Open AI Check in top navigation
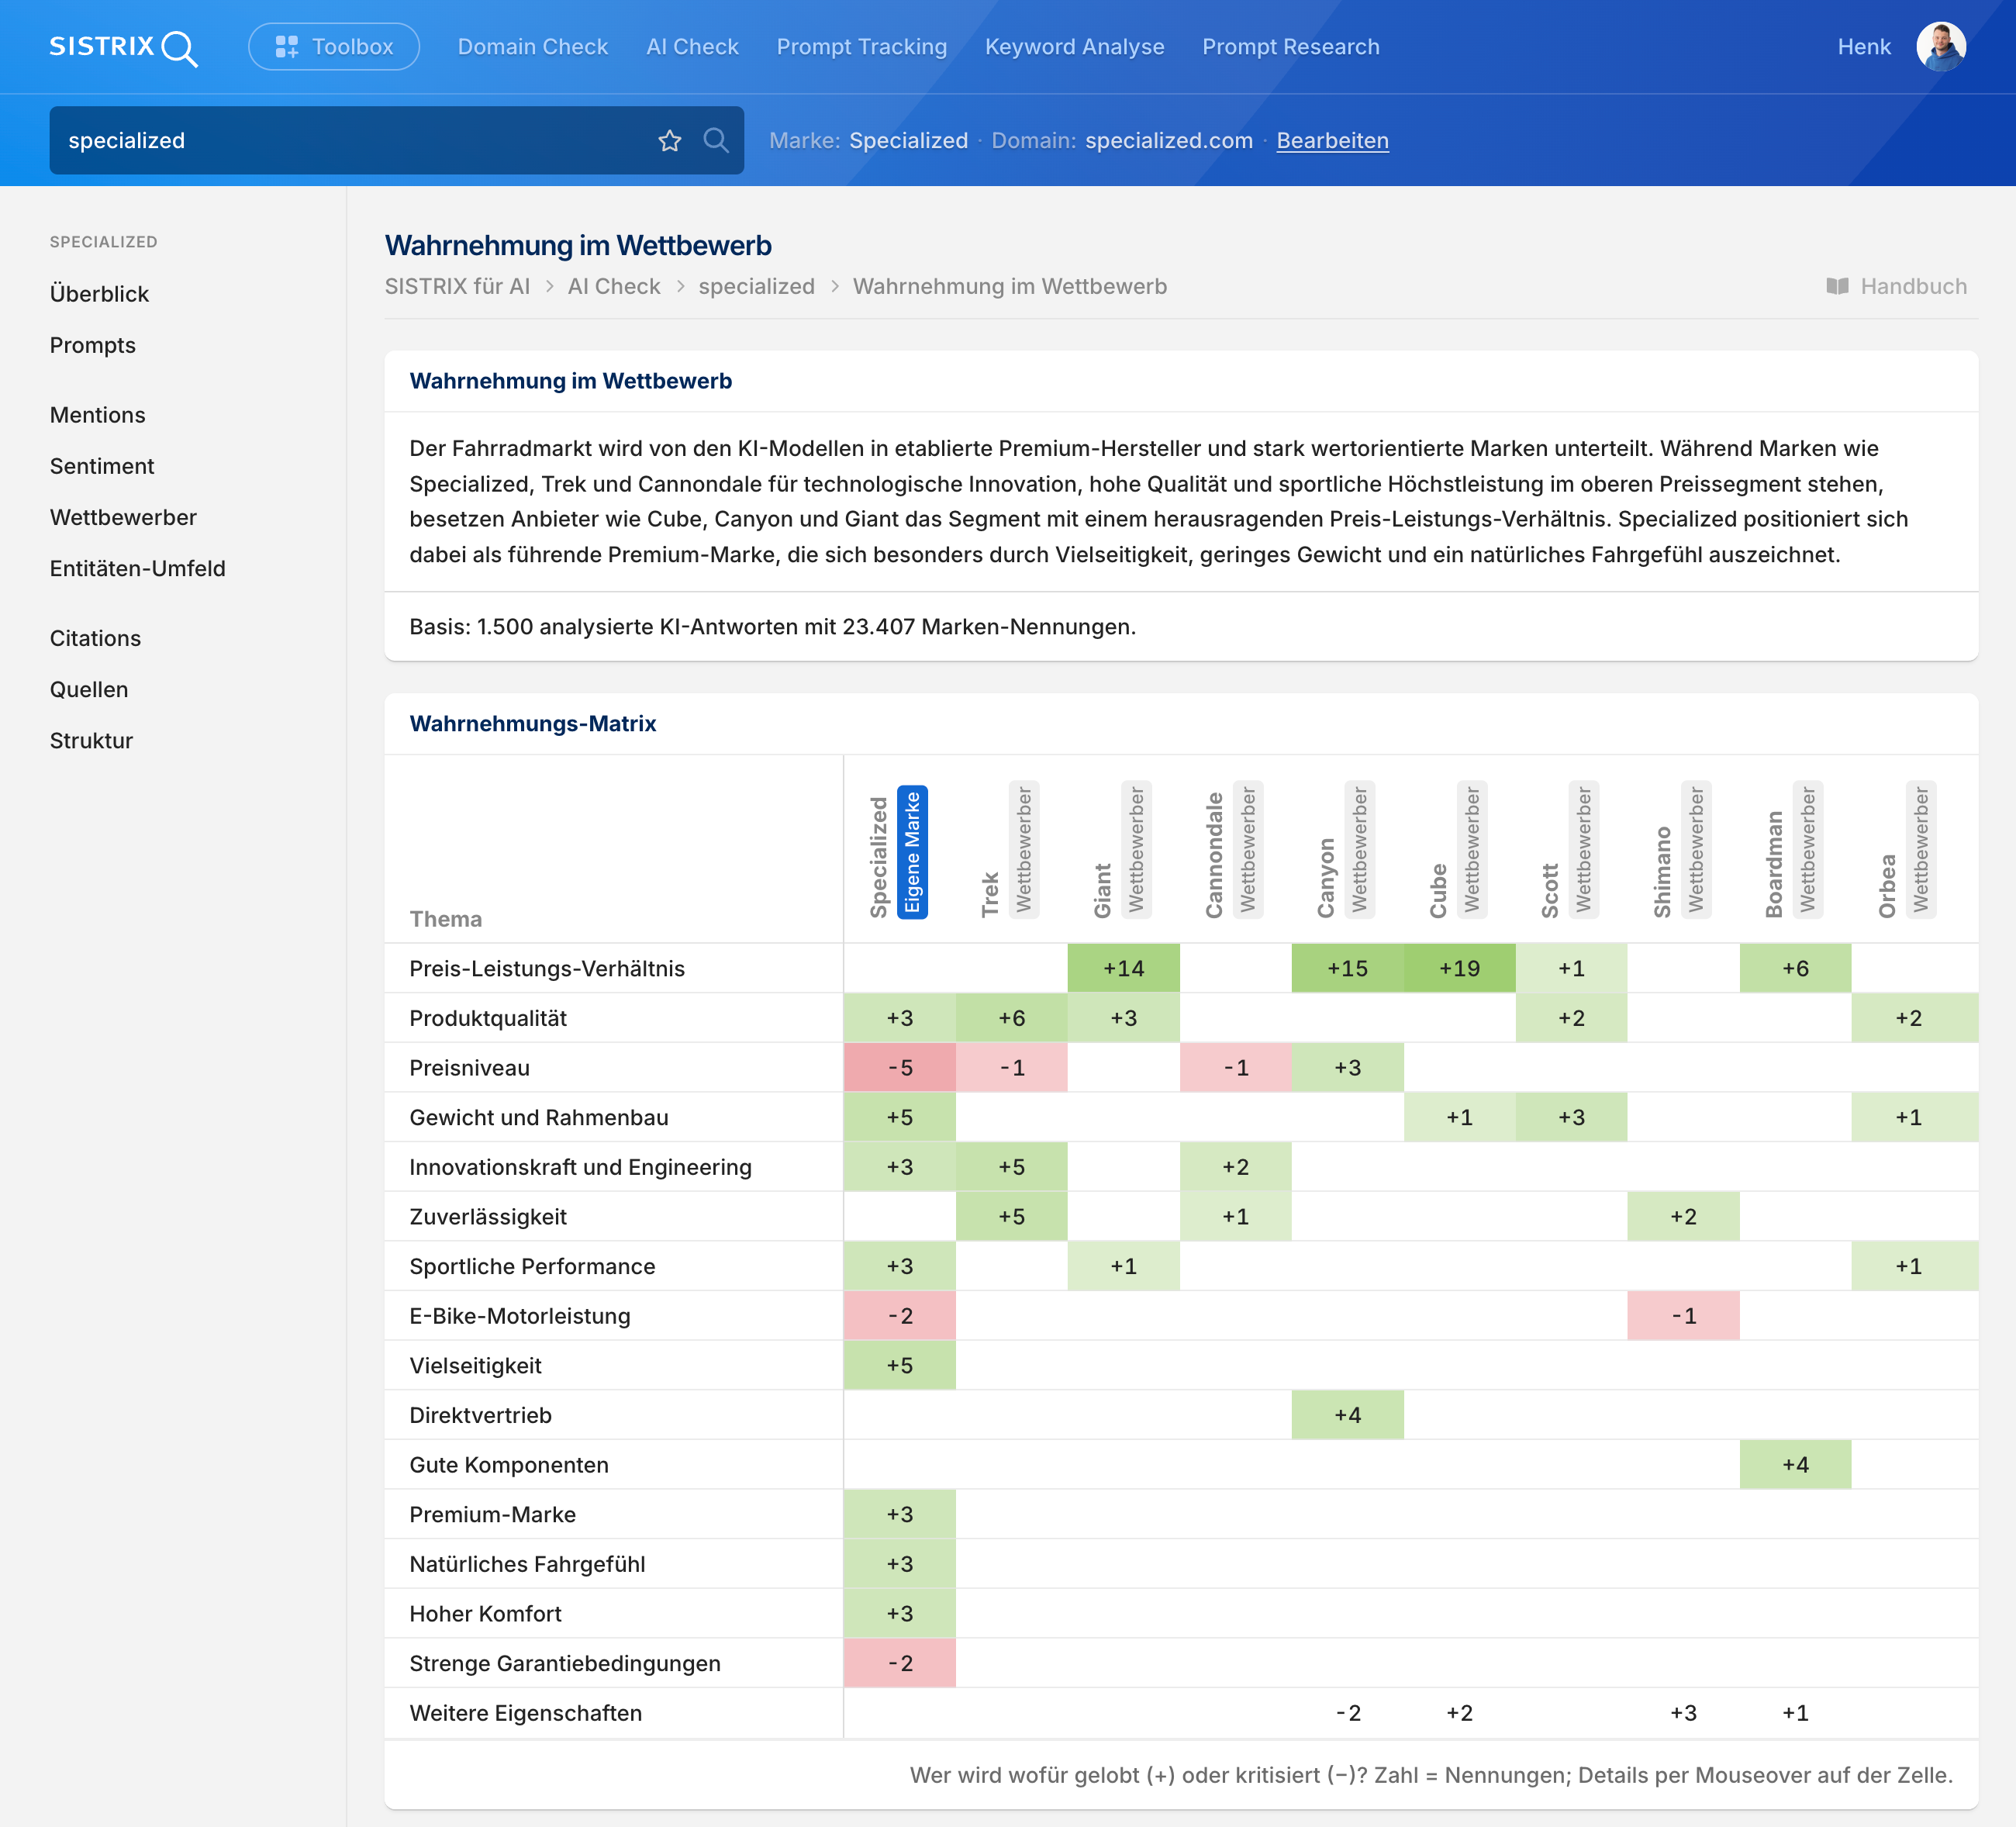This screenshot has height=1827, width=2016. click(692, 47)
